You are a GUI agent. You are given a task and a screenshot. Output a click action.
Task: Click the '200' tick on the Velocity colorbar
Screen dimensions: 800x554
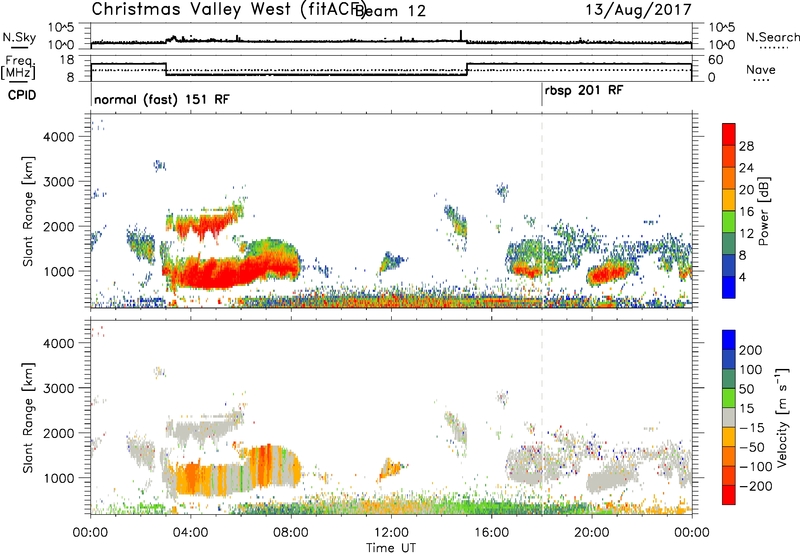(751, 350)
